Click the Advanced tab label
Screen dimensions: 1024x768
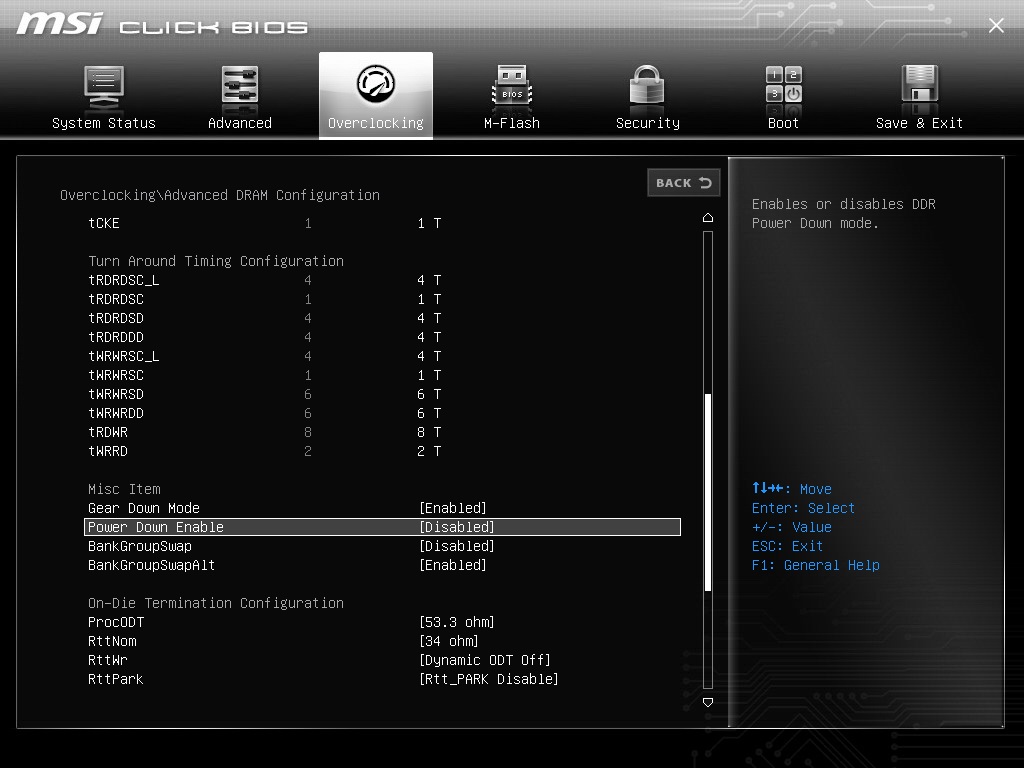pyautogui.click(x=240, y=123)
